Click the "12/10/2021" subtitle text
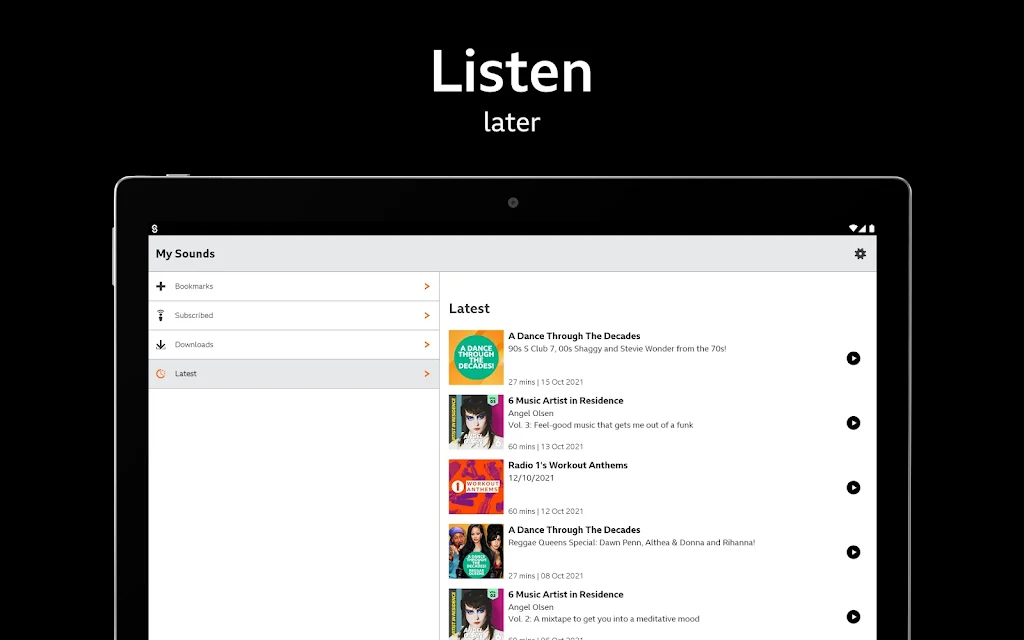 pos(531,478)
